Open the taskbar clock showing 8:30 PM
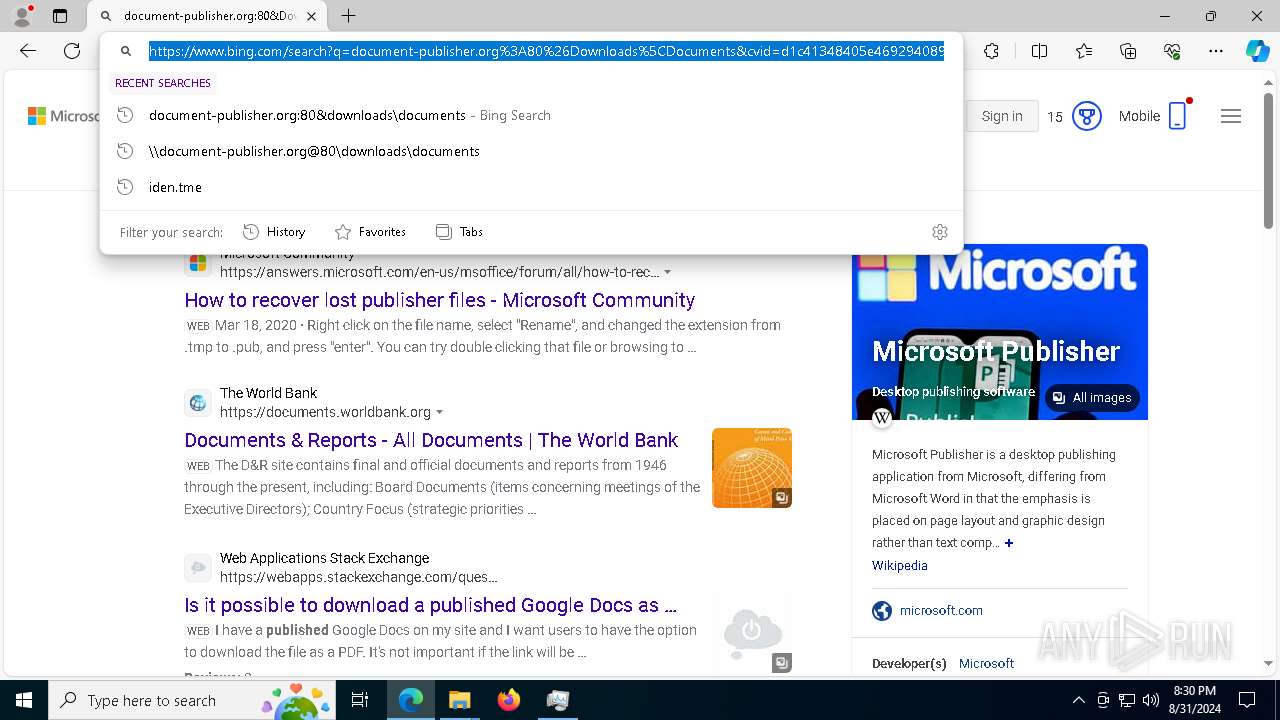 tap(1194, 700)
